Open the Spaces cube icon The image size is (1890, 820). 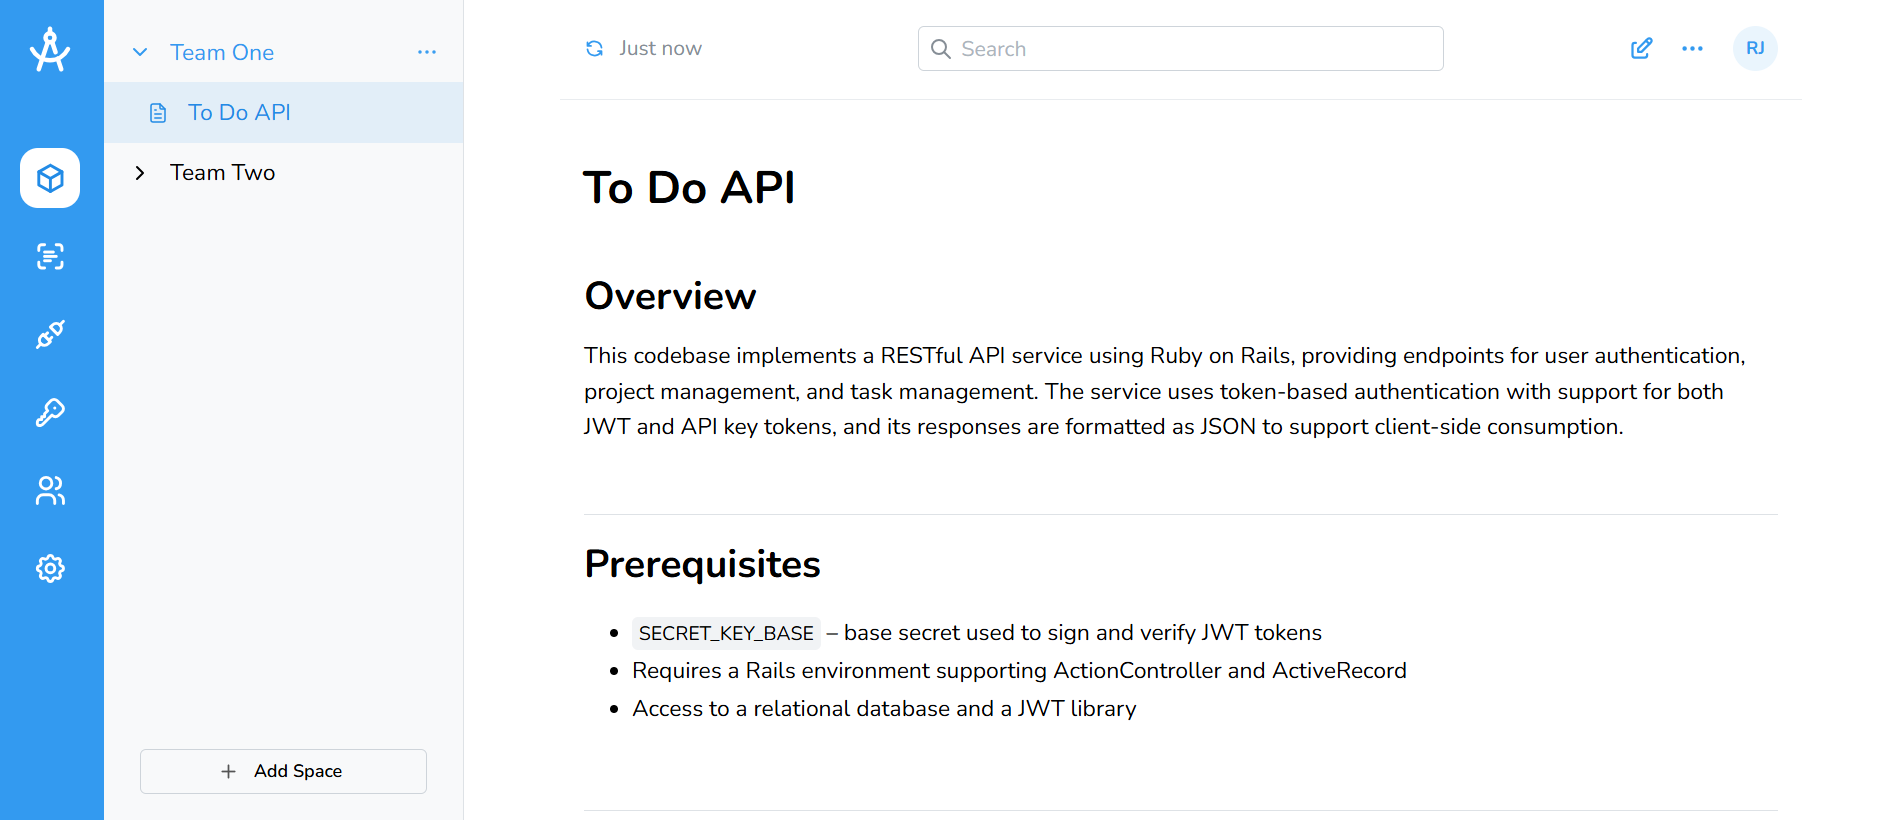tap(50, 178)
